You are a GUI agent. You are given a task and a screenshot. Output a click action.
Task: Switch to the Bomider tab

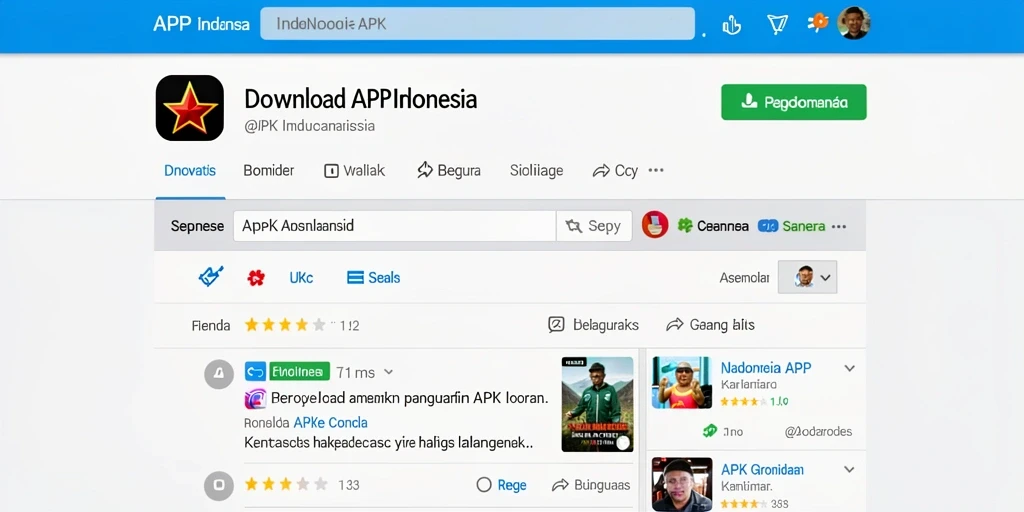pyautogui.click(x=268, y=171)
